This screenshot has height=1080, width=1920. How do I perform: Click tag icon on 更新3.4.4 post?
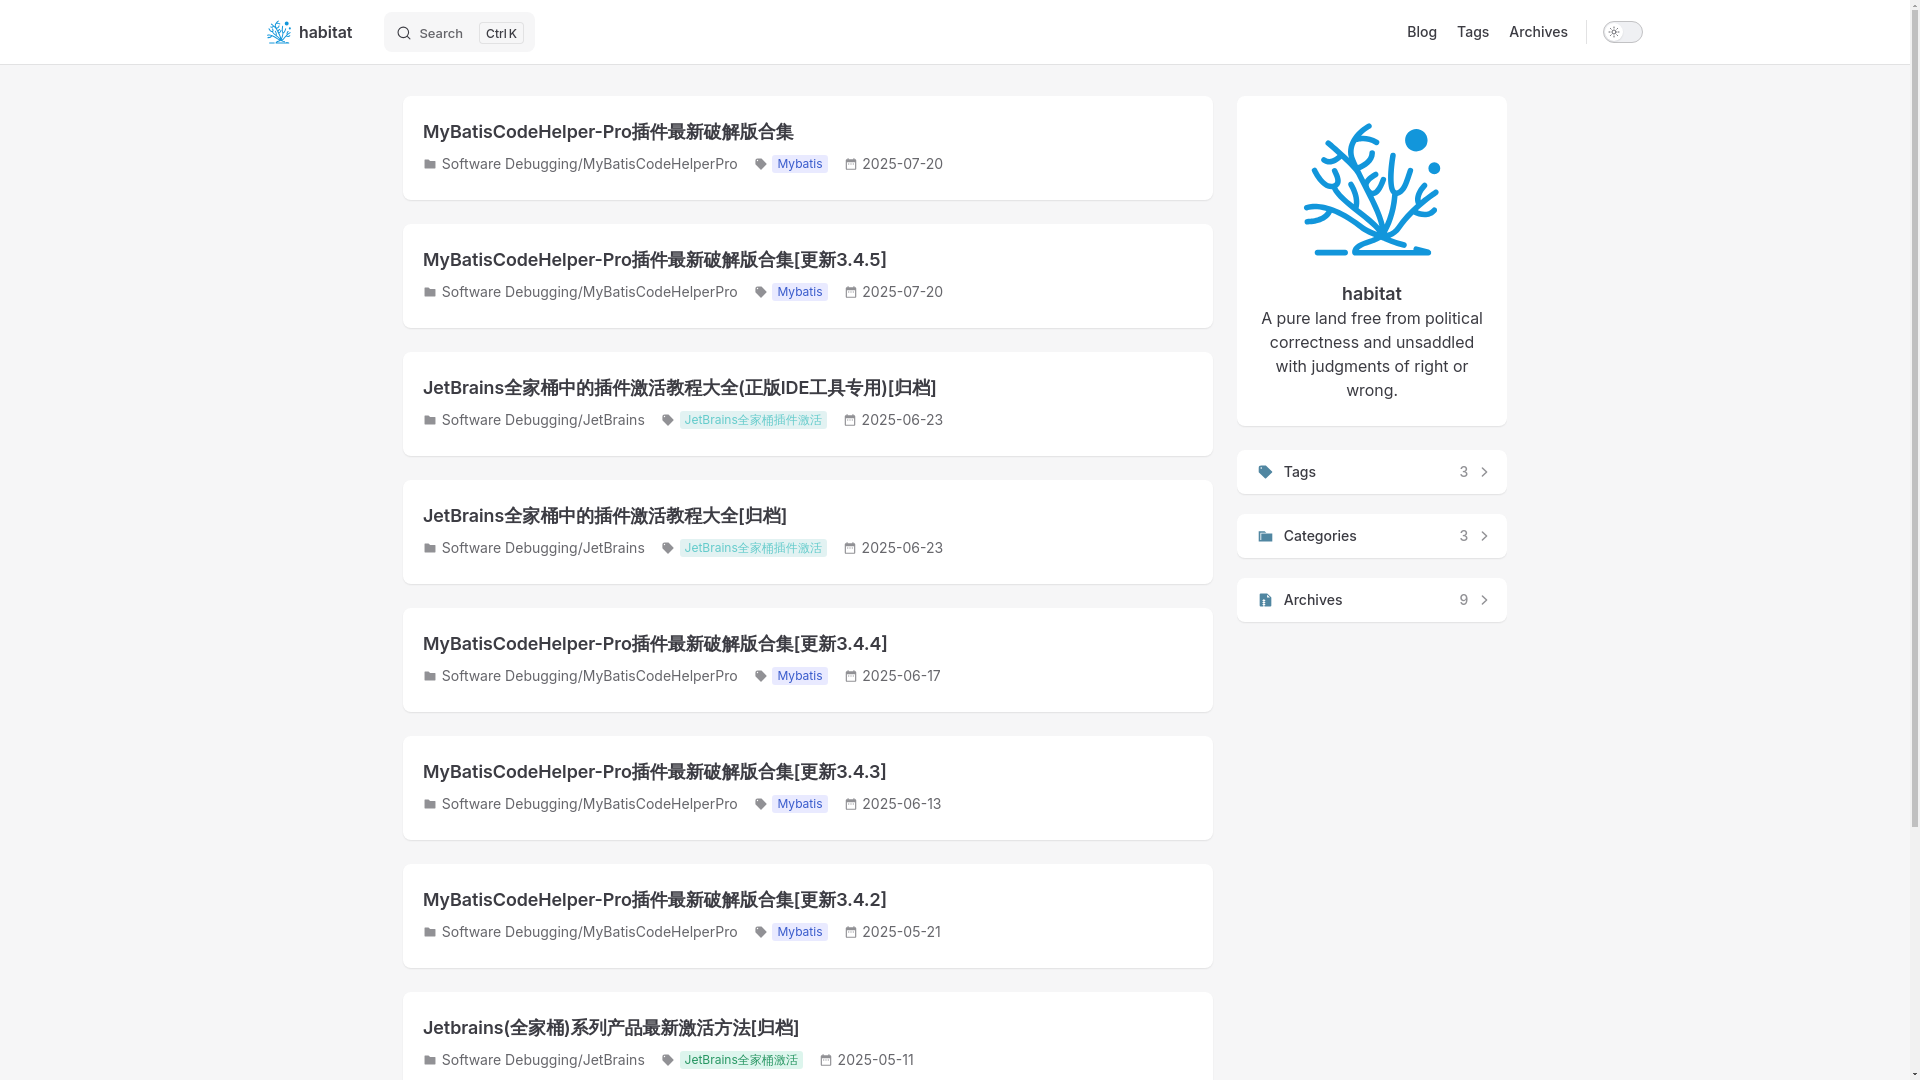761,676
